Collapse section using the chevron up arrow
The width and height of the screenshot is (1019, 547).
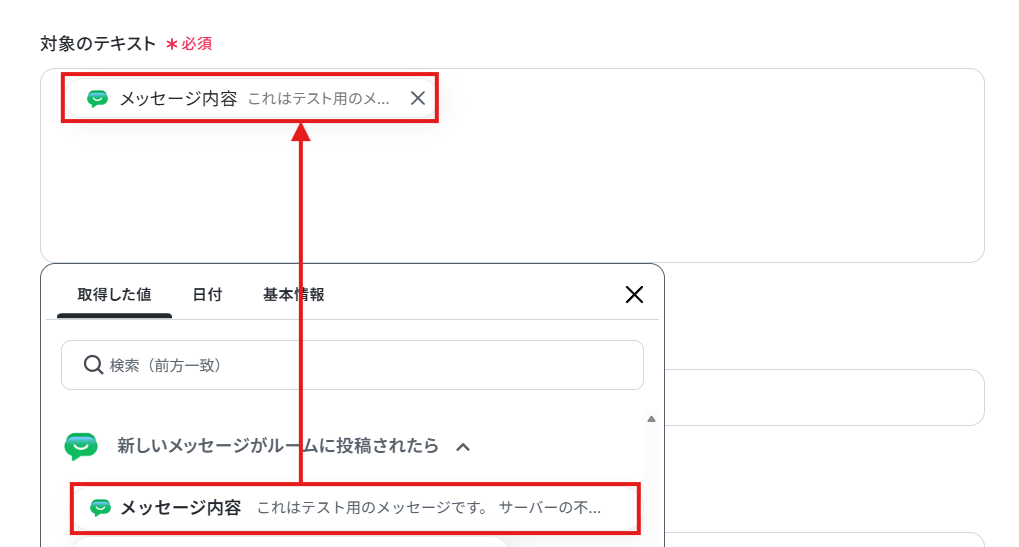point(463,447)
